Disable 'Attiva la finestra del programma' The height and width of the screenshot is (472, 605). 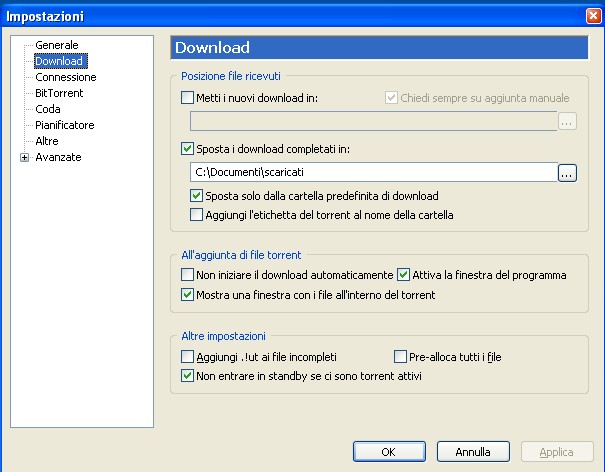[x=404, y=275]
